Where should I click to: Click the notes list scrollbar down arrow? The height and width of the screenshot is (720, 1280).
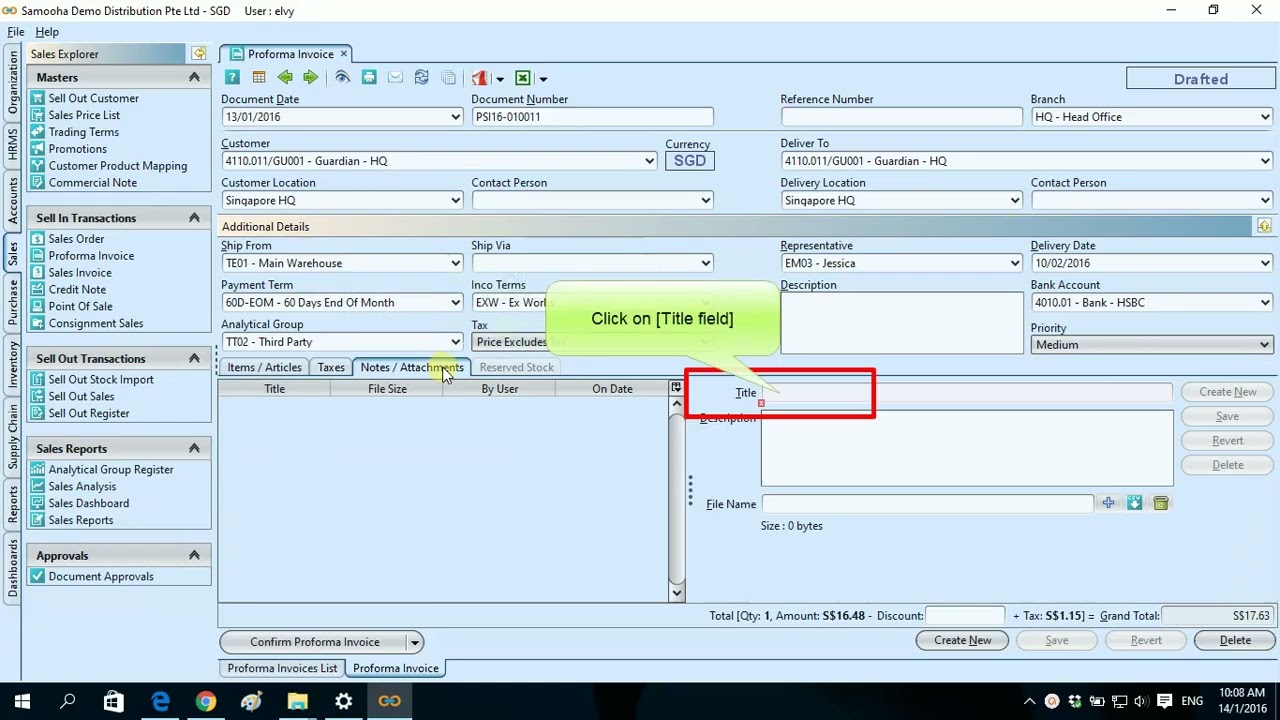[x=677, y=592]
